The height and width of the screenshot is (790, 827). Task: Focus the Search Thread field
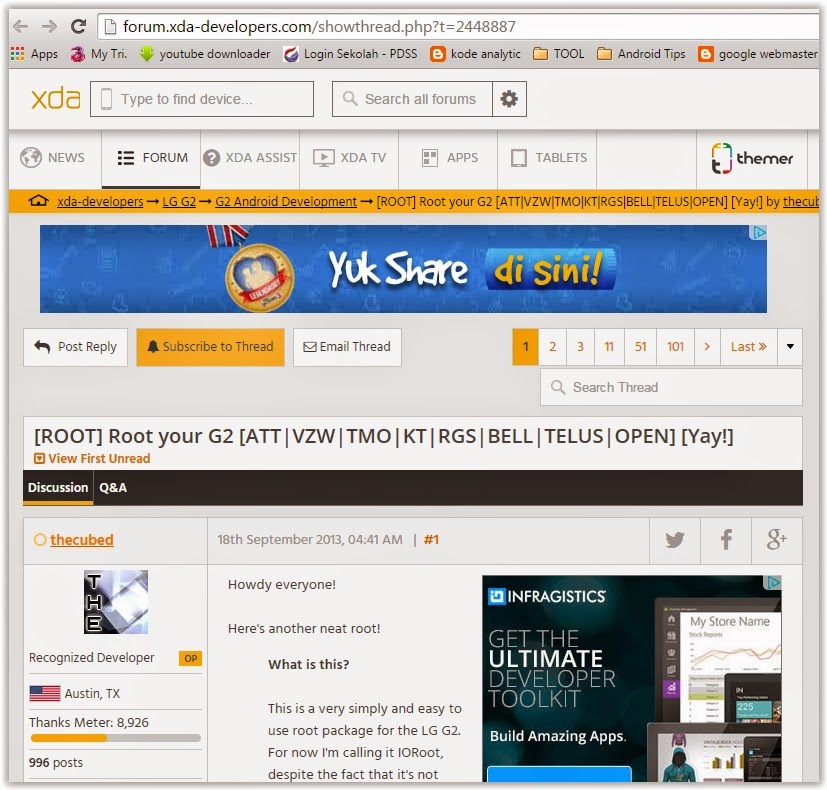point(671,387)
